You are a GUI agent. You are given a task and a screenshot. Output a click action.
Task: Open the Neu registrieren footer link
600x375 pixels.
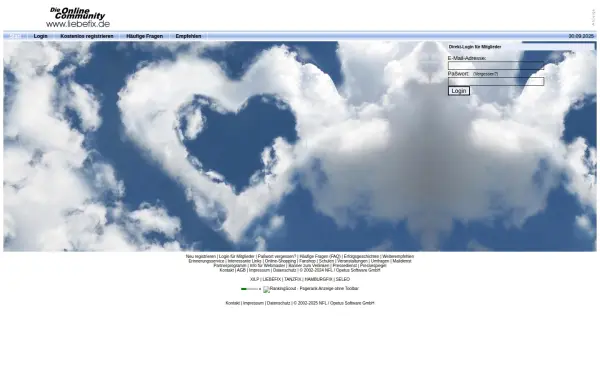coord(201,256)
